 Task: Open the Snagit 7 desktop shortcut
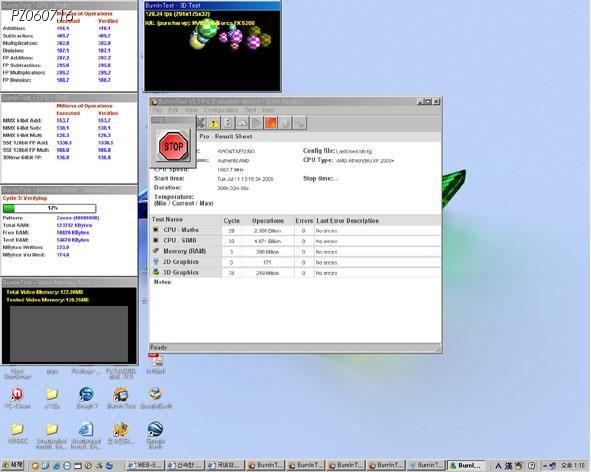click(87, 398)
